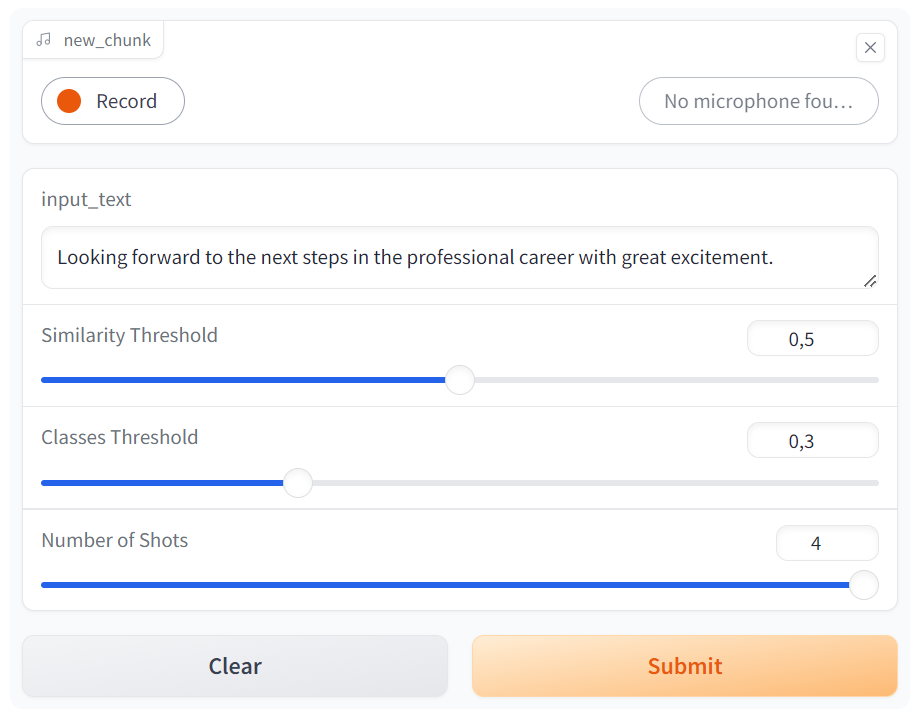Click the blue Number of Shots slider track

[445, 585]
